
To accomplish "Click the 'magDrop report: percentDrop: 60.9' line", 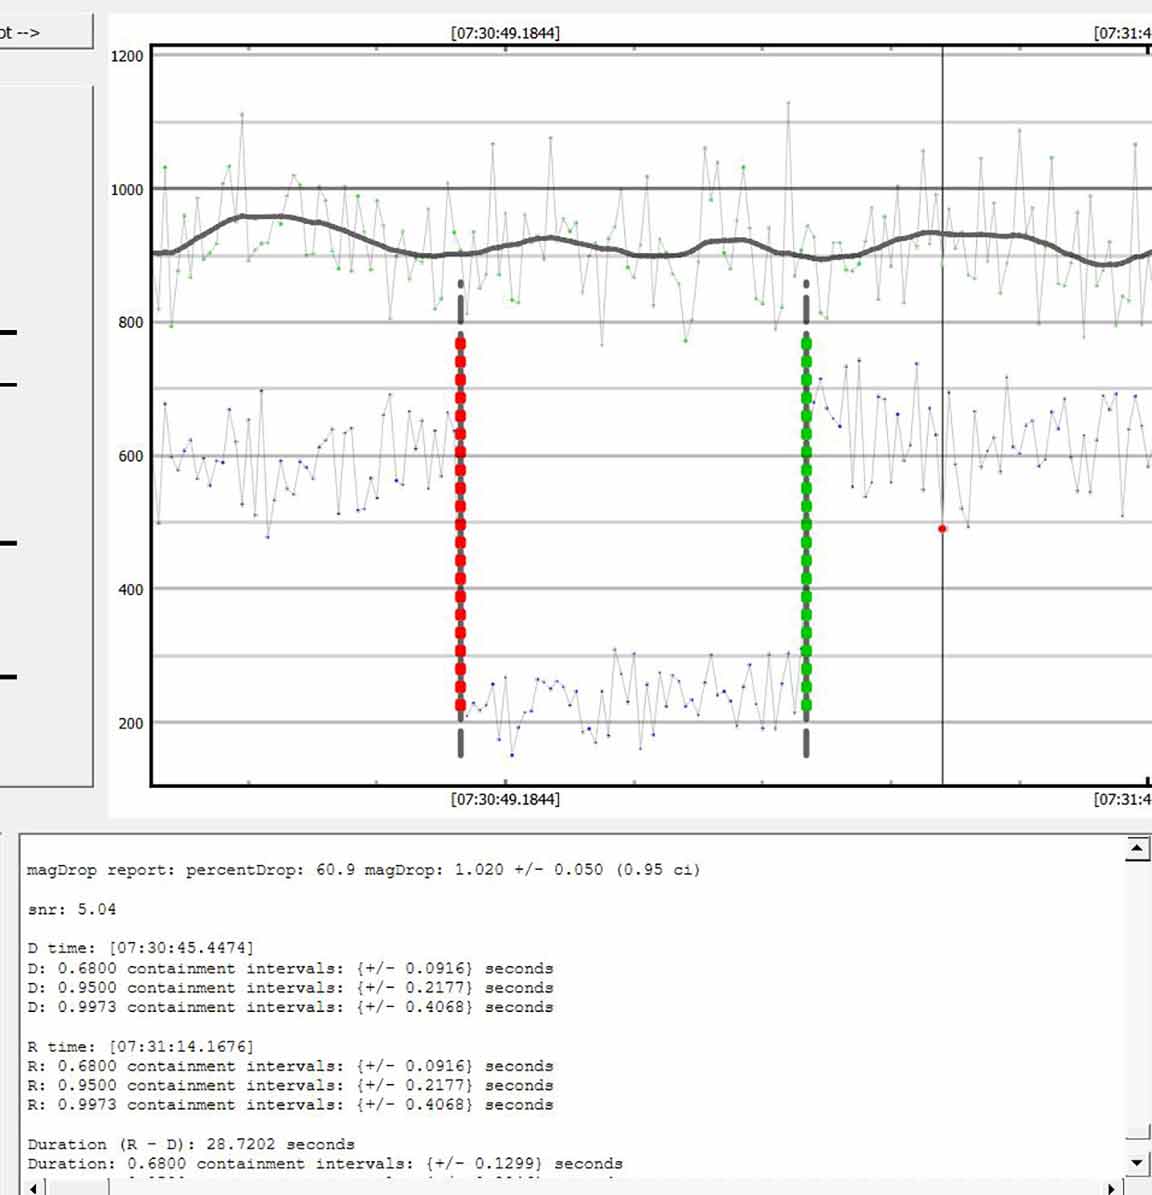I will (363, 870).
